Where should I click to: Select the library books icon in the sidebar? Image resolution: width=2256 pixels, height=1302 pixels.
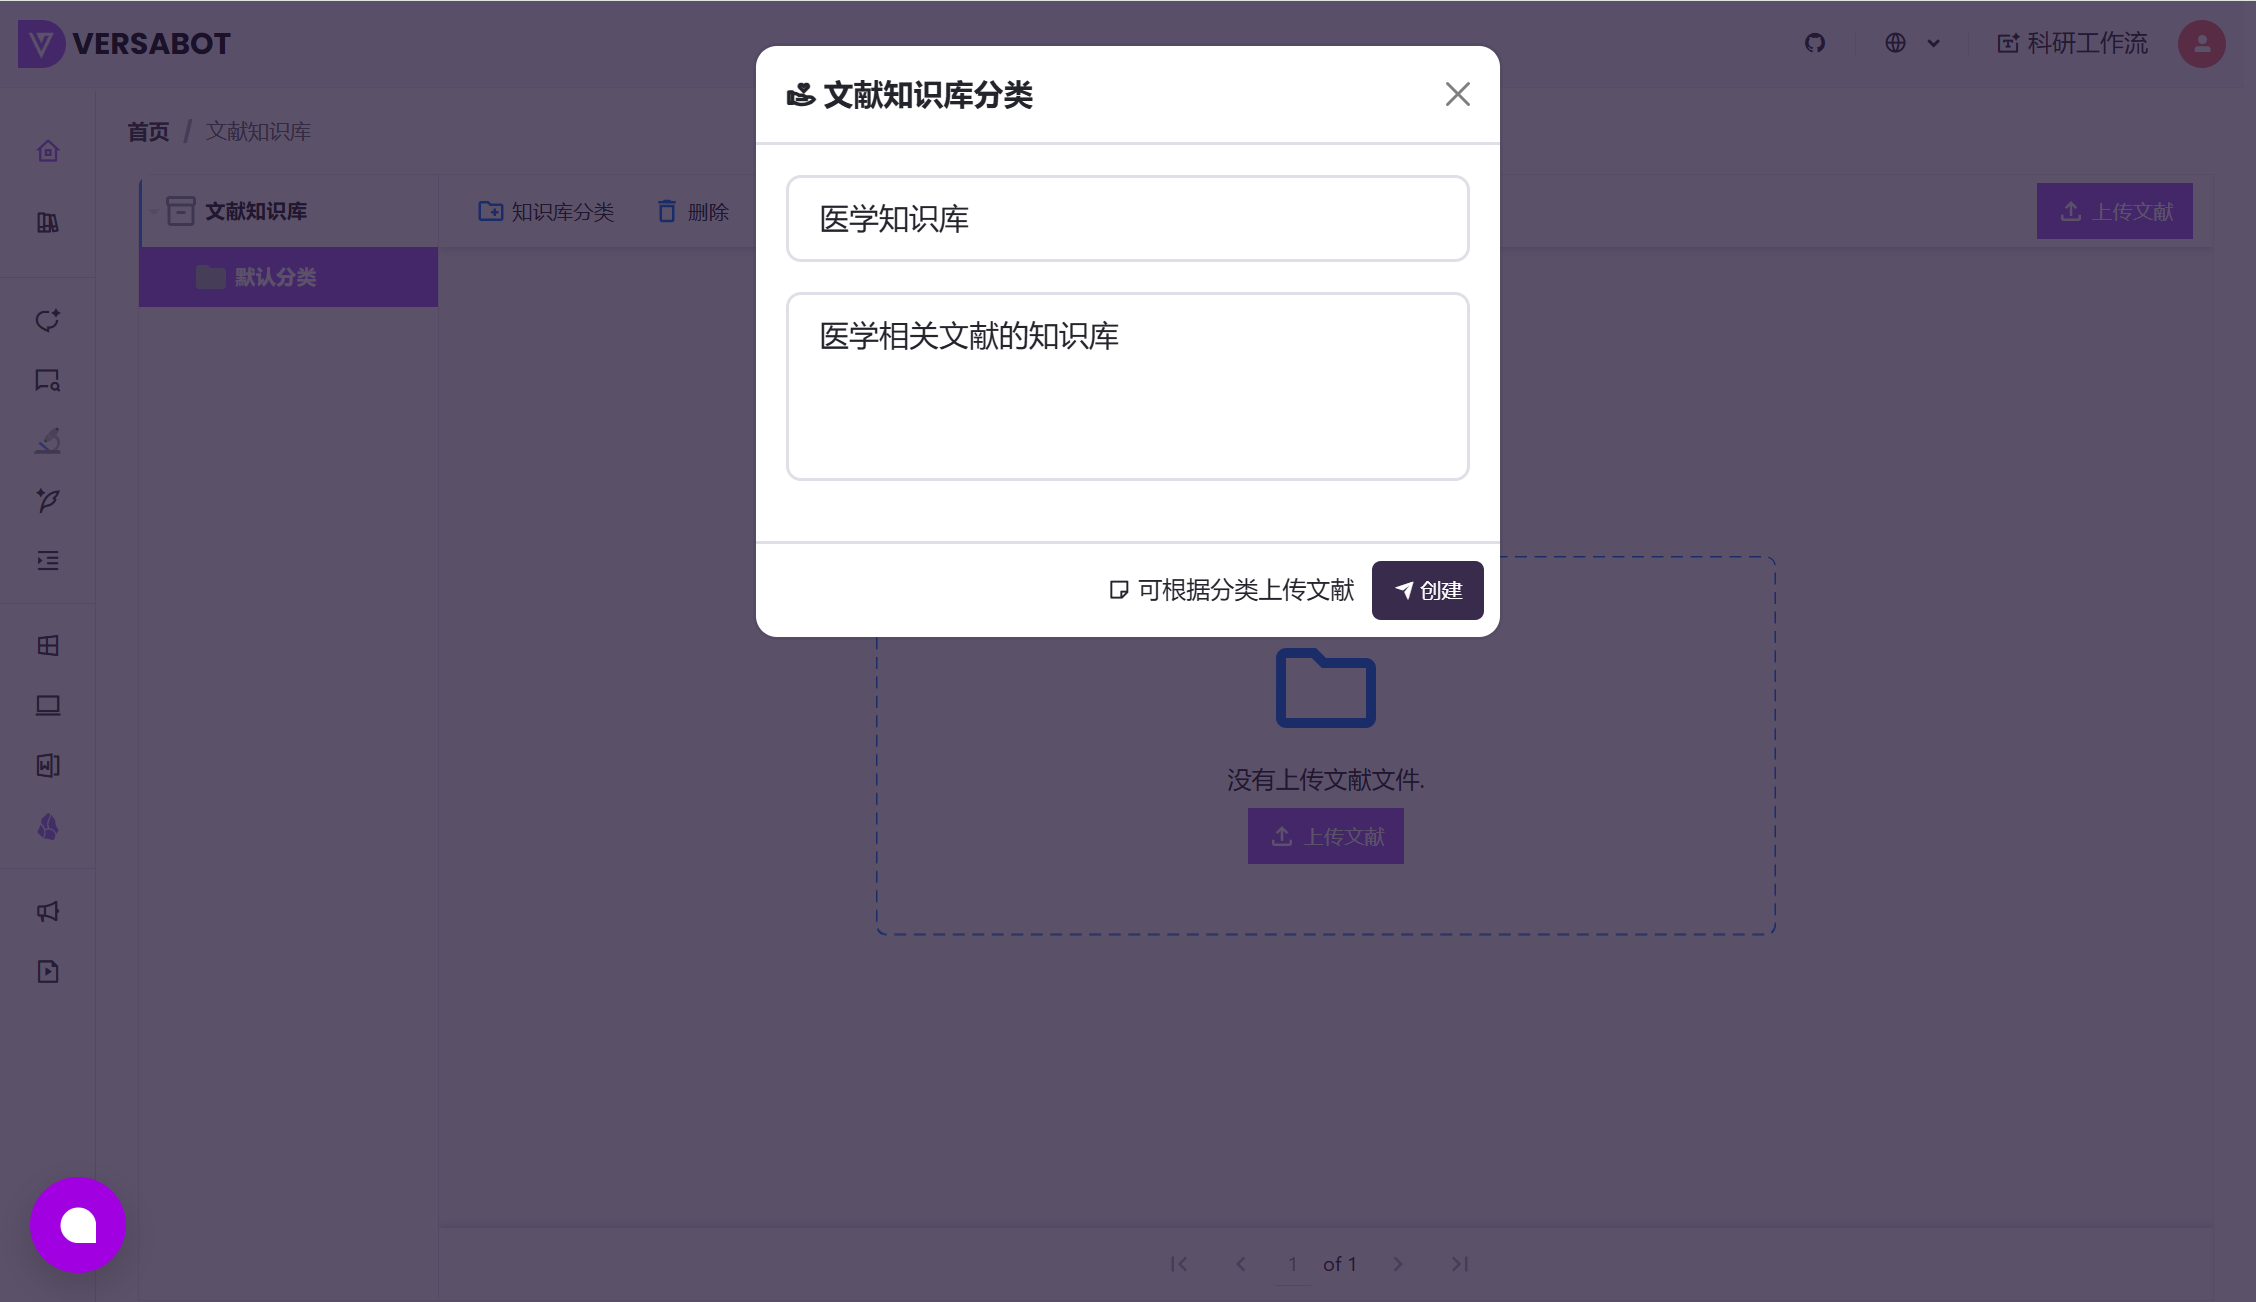[x=47, y=222]
